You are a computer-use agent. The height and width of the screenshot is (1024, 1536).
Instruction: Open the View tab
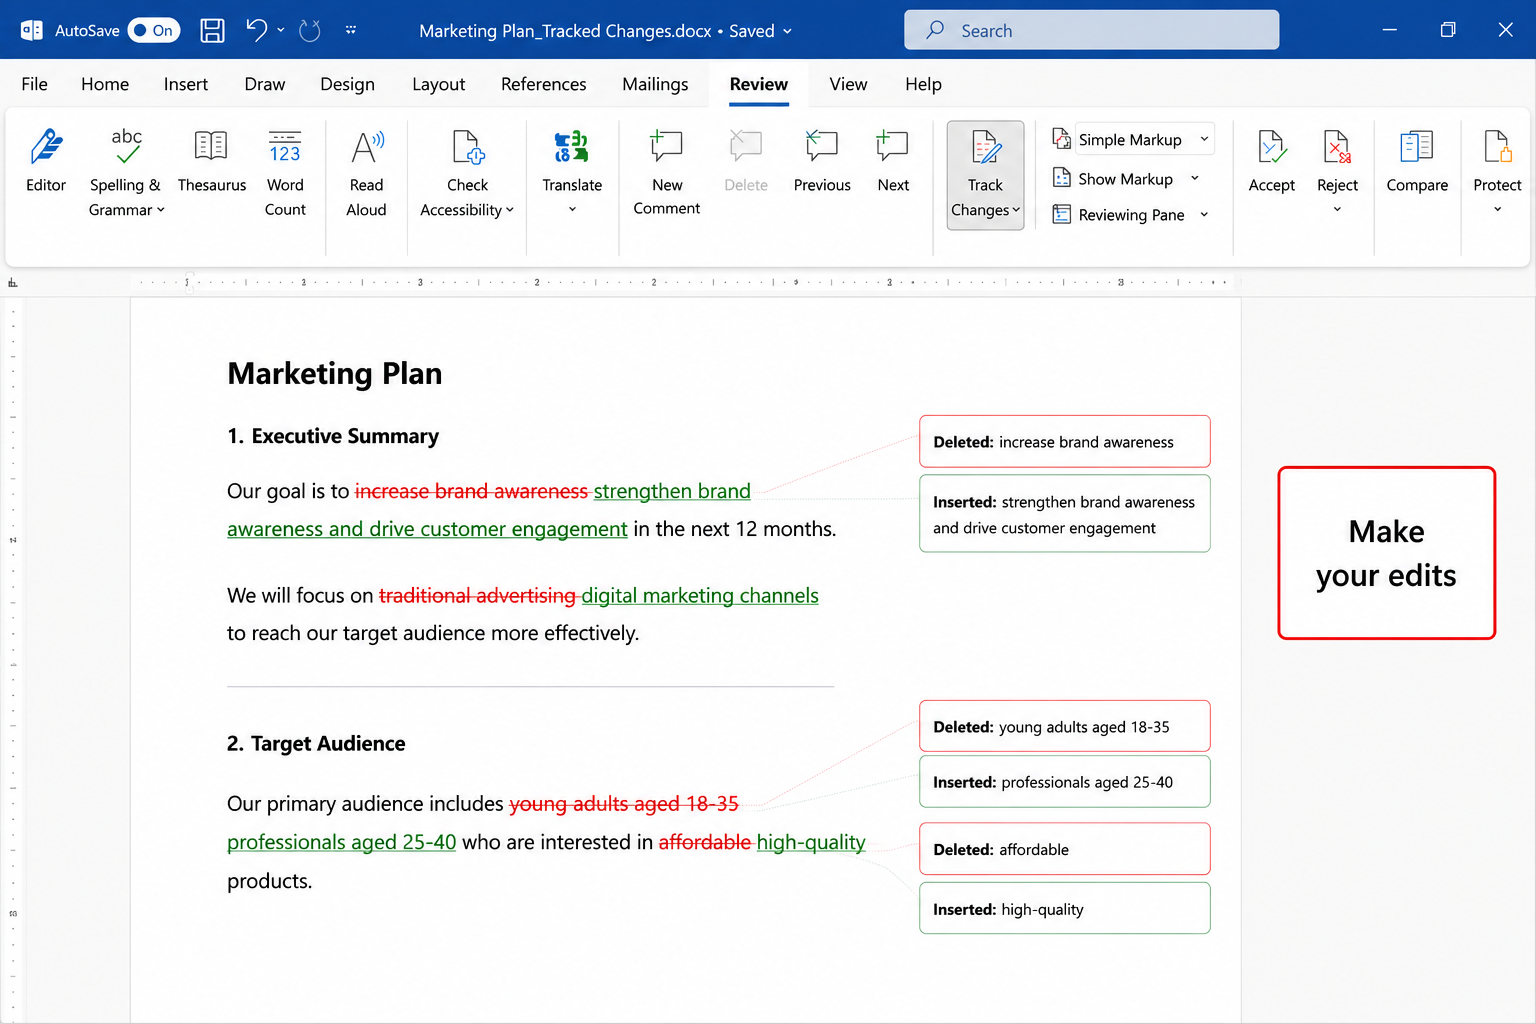[848, 84]
